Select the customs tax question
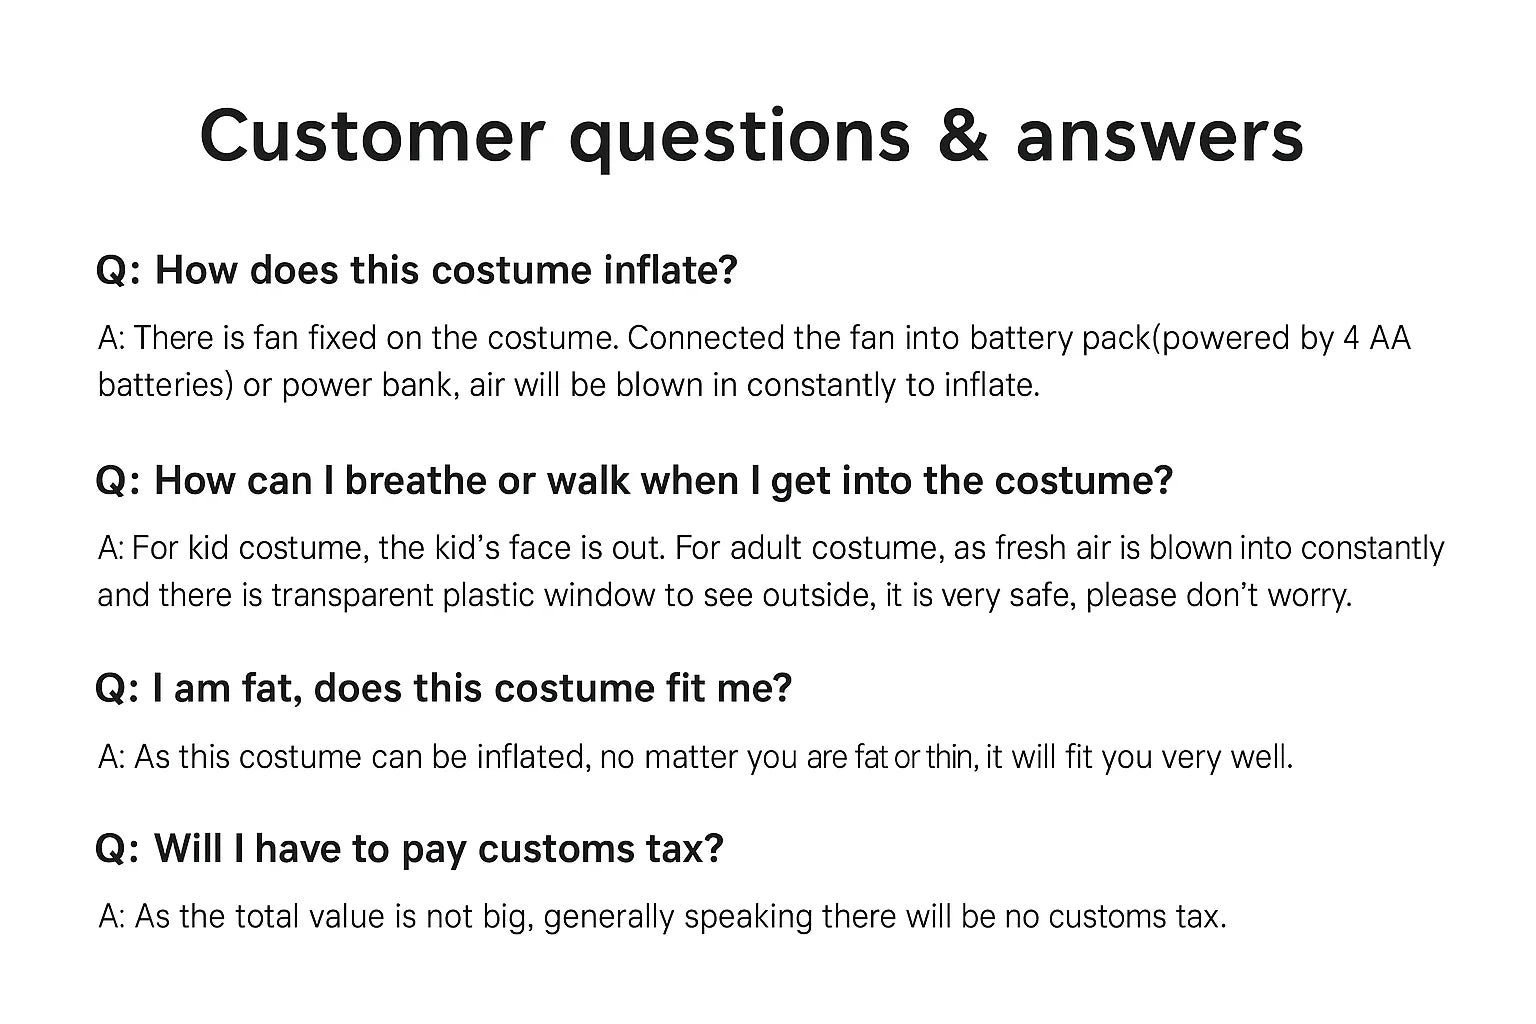 click(409, 850)
